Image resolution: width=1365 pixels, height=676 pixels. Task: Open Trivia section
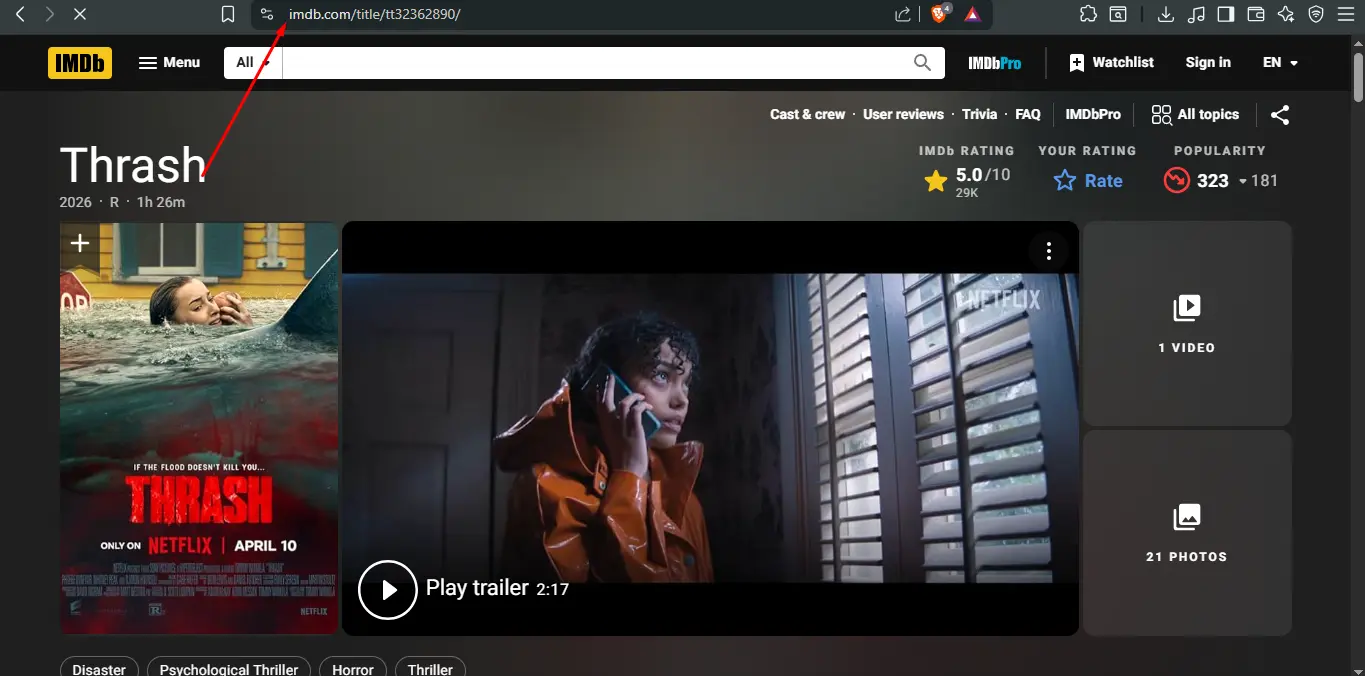[980, 115]
